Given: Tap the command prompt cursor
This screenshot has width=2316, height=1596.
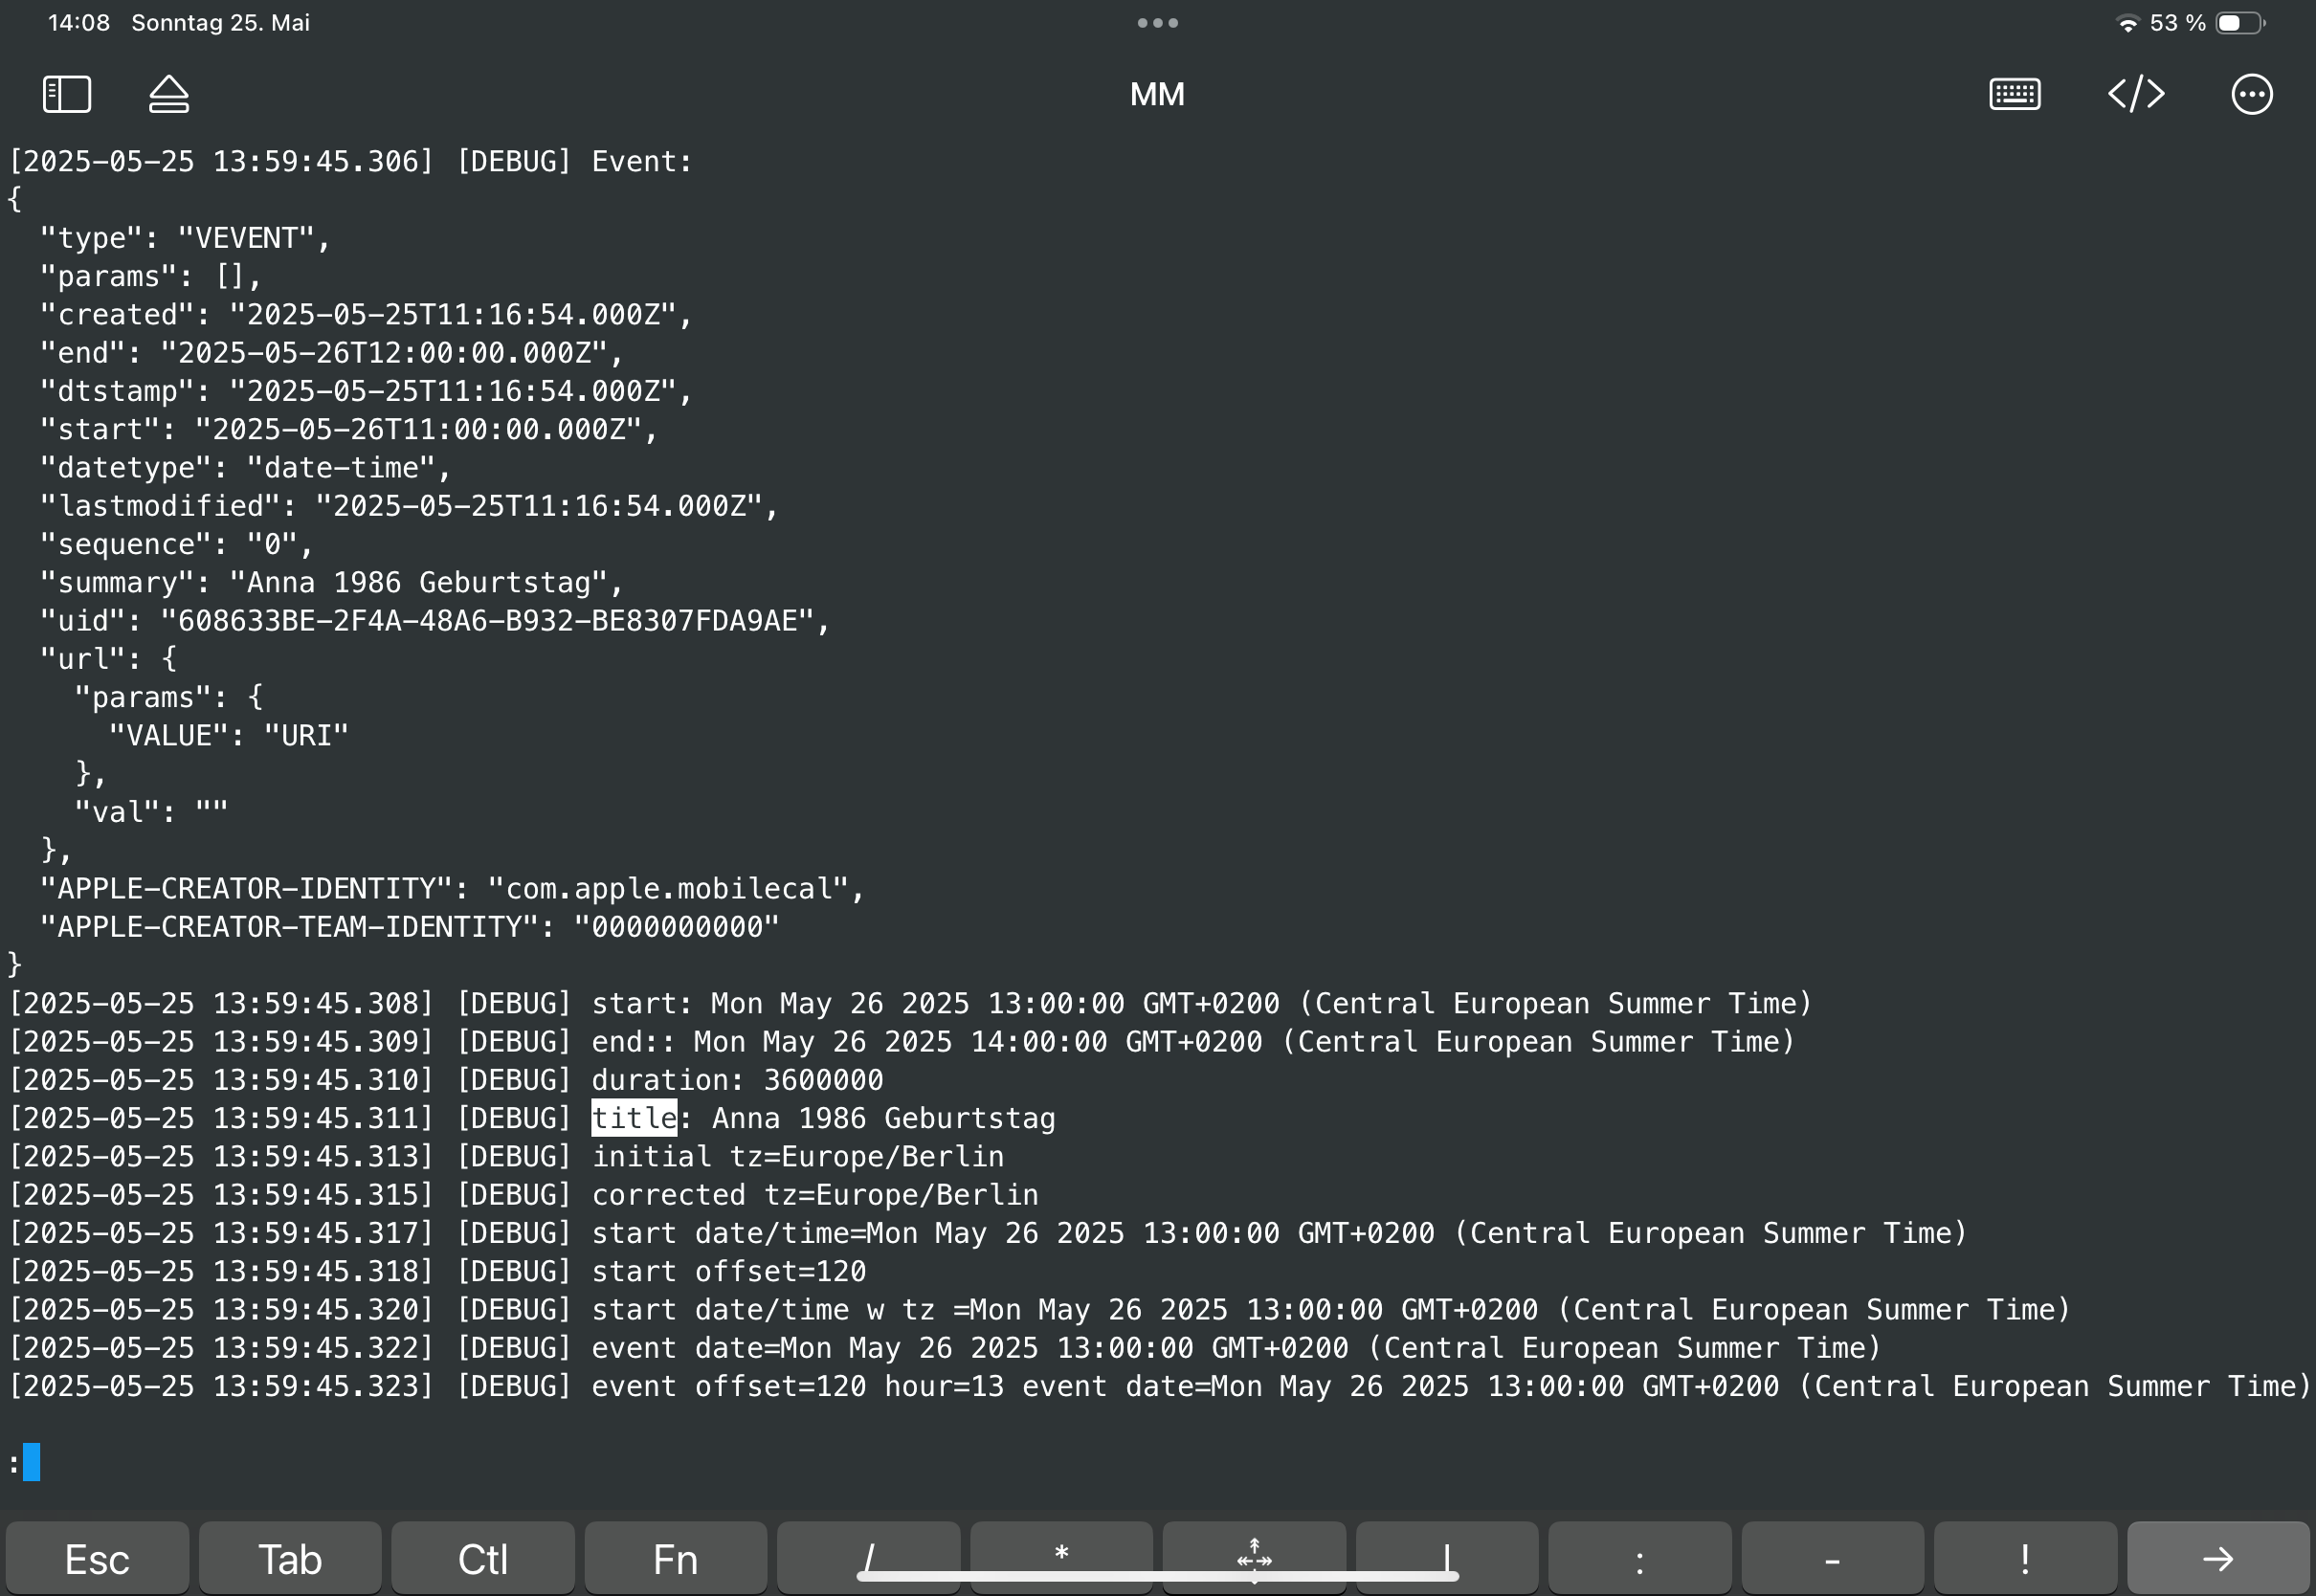Looking at the screenshot, I should (x=32, y=1462).
